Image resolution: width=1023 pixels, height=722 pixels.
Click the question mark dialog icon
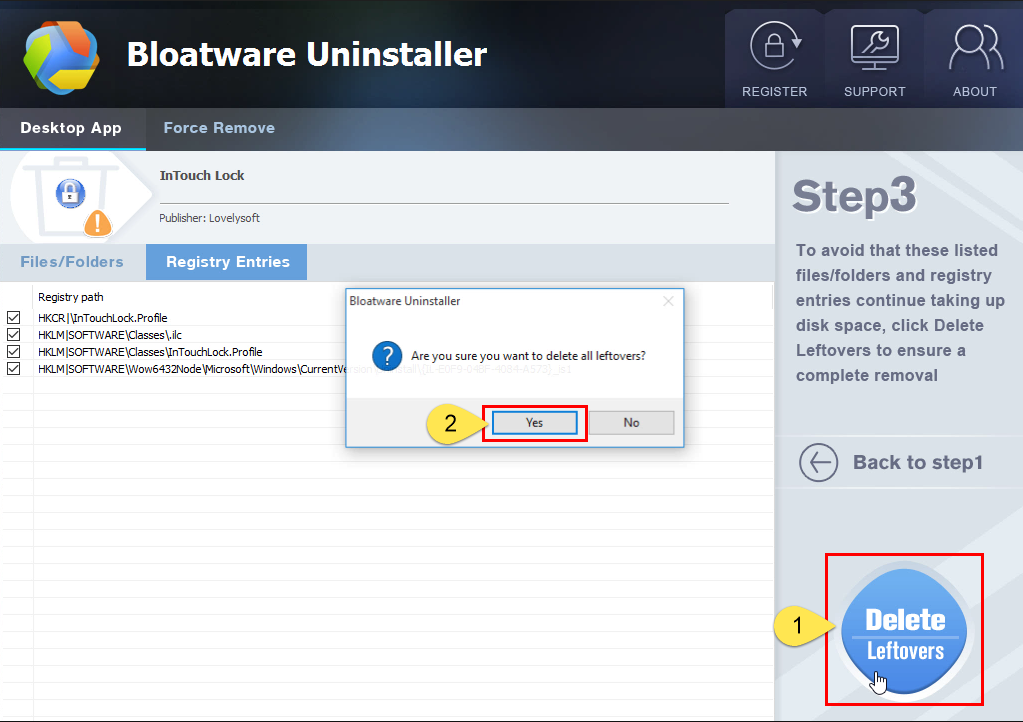[387, 355]
